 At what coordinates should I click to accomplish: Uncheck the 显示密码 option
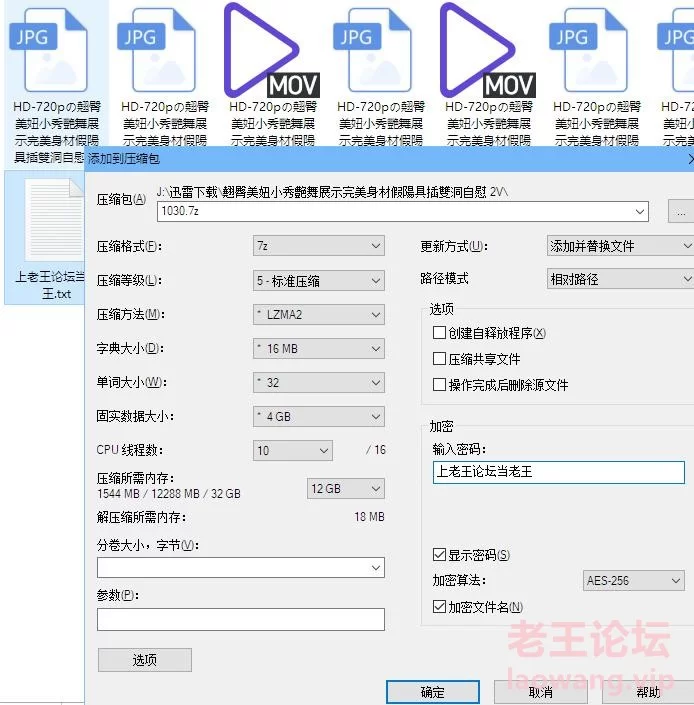tap(439, 555)
